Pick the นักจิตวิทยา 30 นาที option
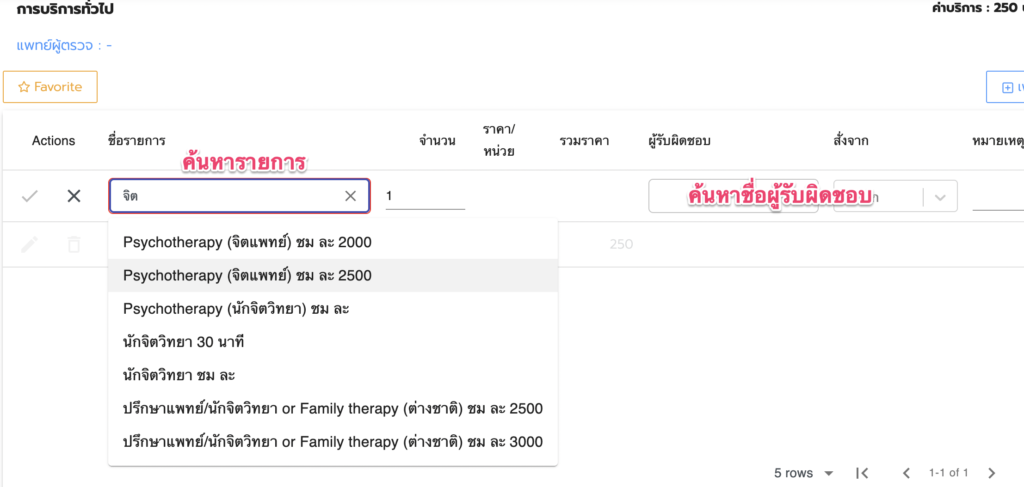 coord(184,342)
